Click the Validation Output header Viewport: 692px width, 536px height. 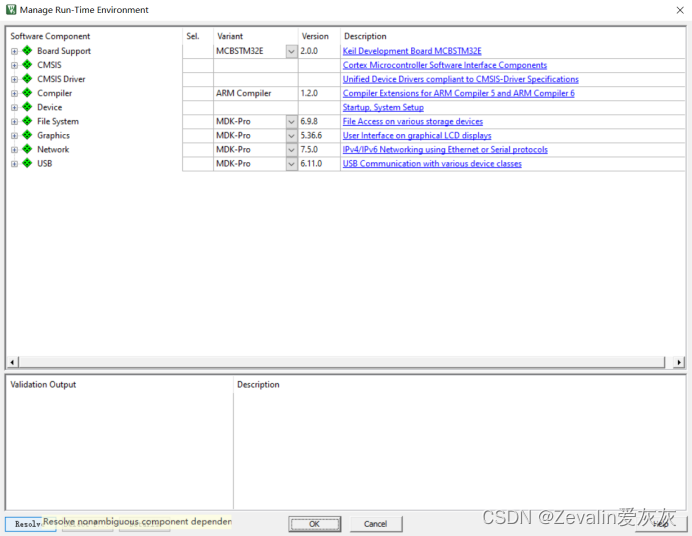(x=43, y=384)
